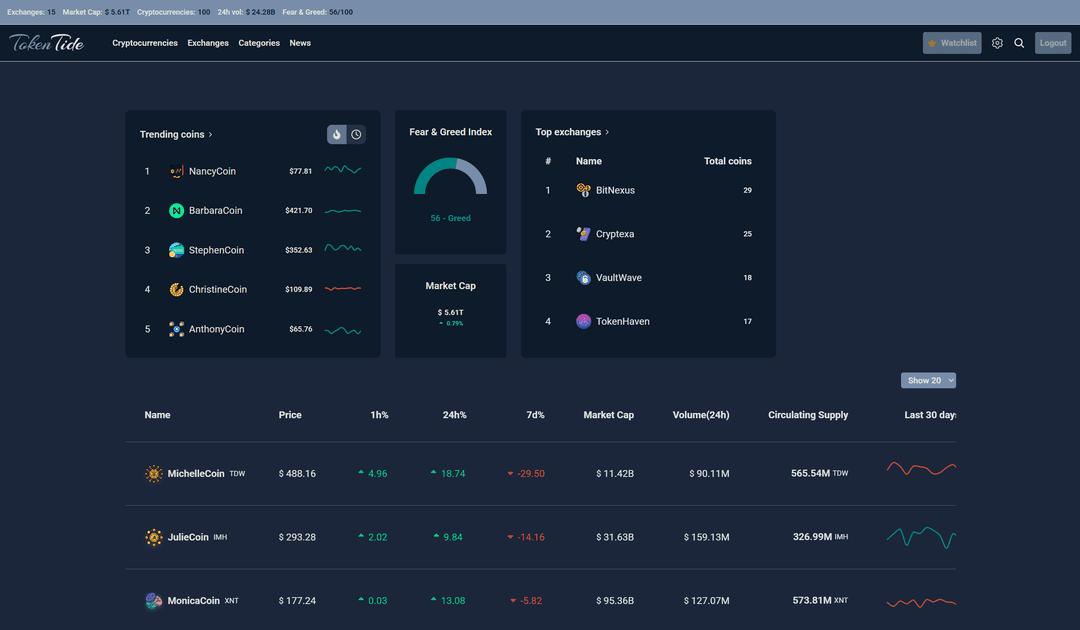
Task: Open the Cryptocurrencies menu
Action: 145,43
